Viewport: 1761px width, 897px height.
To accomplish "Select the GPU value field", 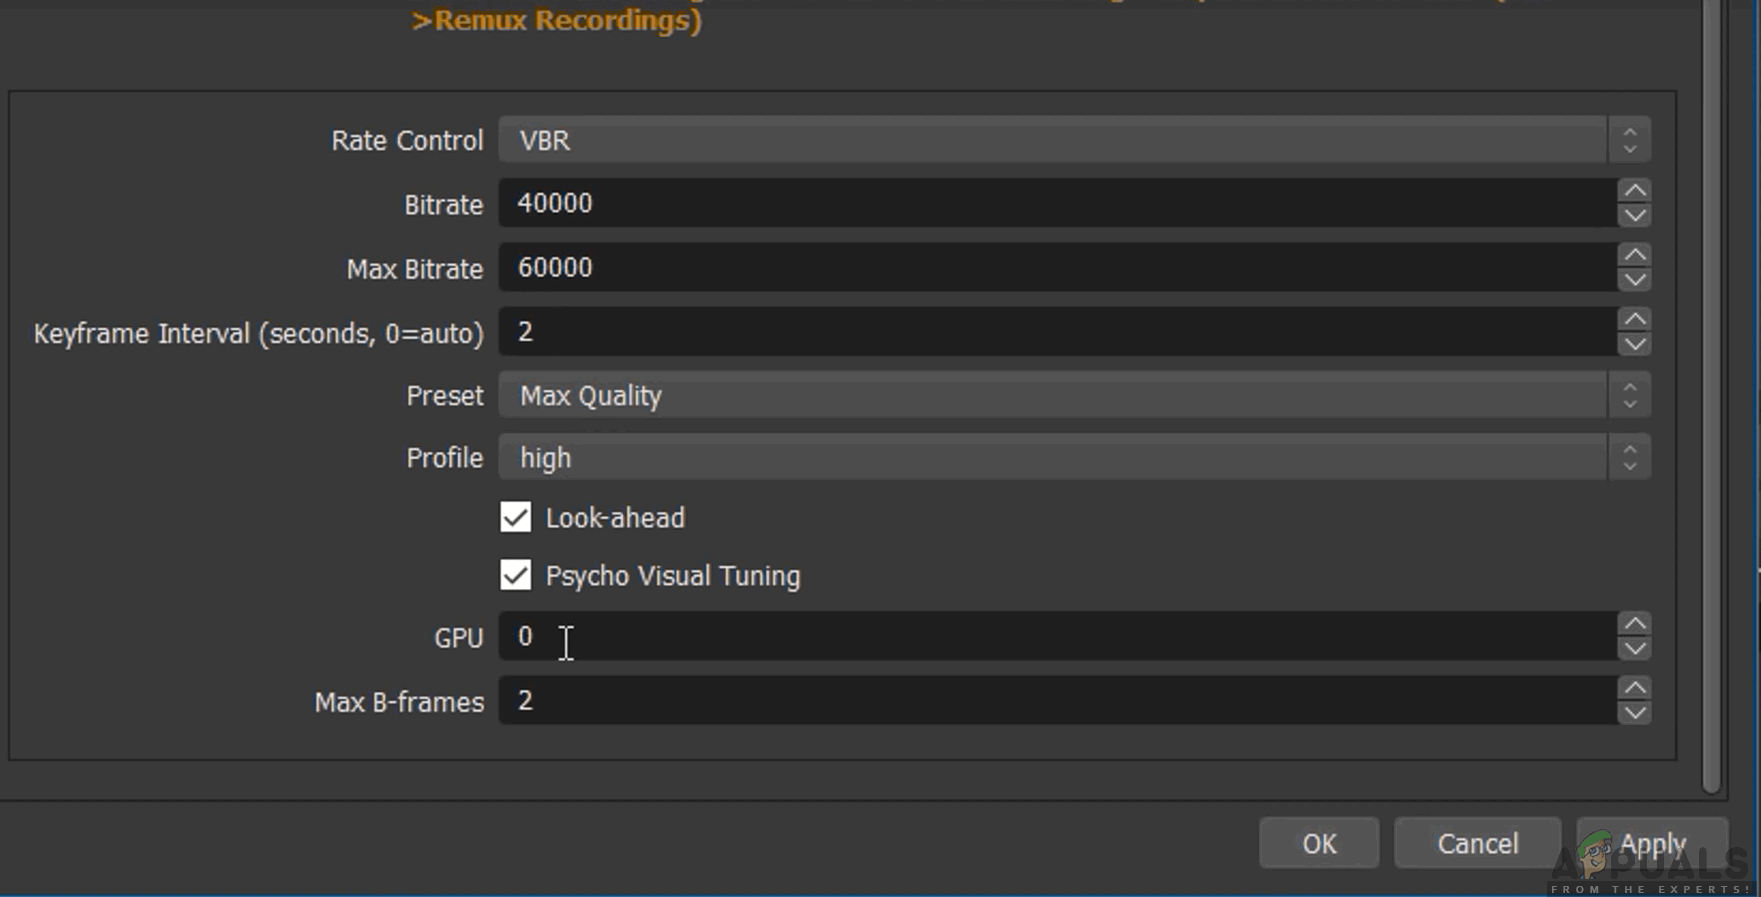I will click(1058, 636).
